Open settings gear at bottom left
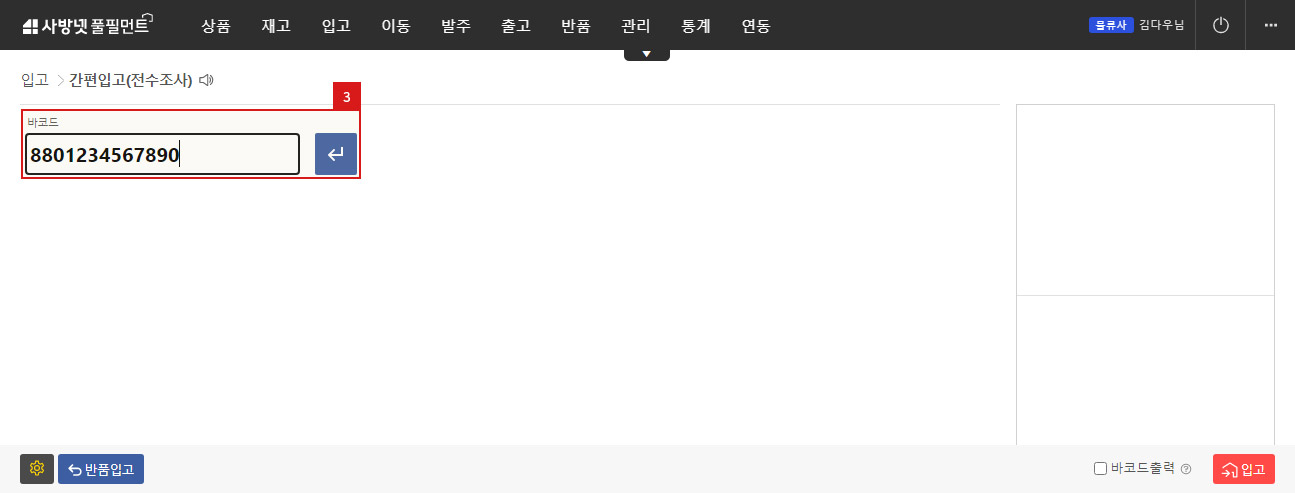Screen dimensions: 1295x493 pos(37,469)
